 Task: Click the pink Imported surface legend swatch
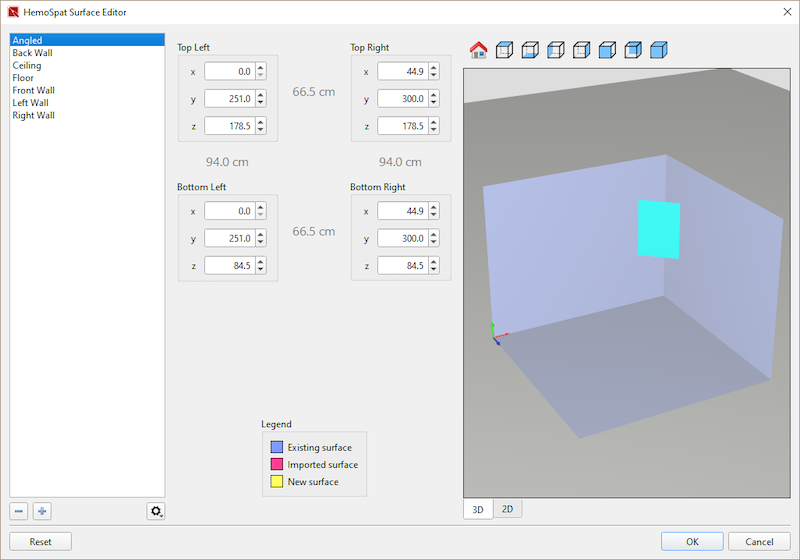pyautogui.click(x=277, y=464)
